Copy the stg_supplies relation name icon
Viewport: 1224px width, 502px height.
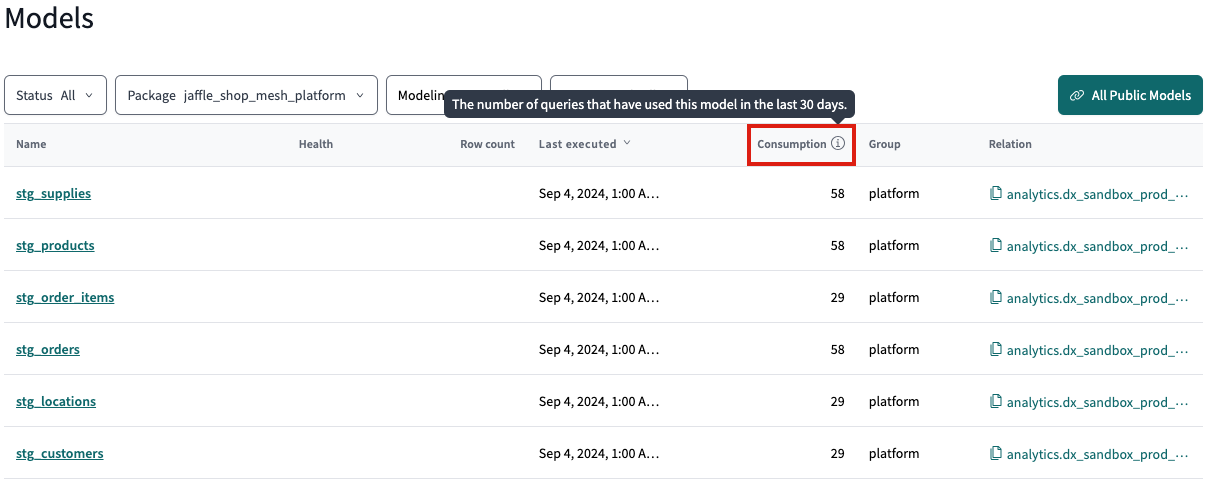pos(995,193)
